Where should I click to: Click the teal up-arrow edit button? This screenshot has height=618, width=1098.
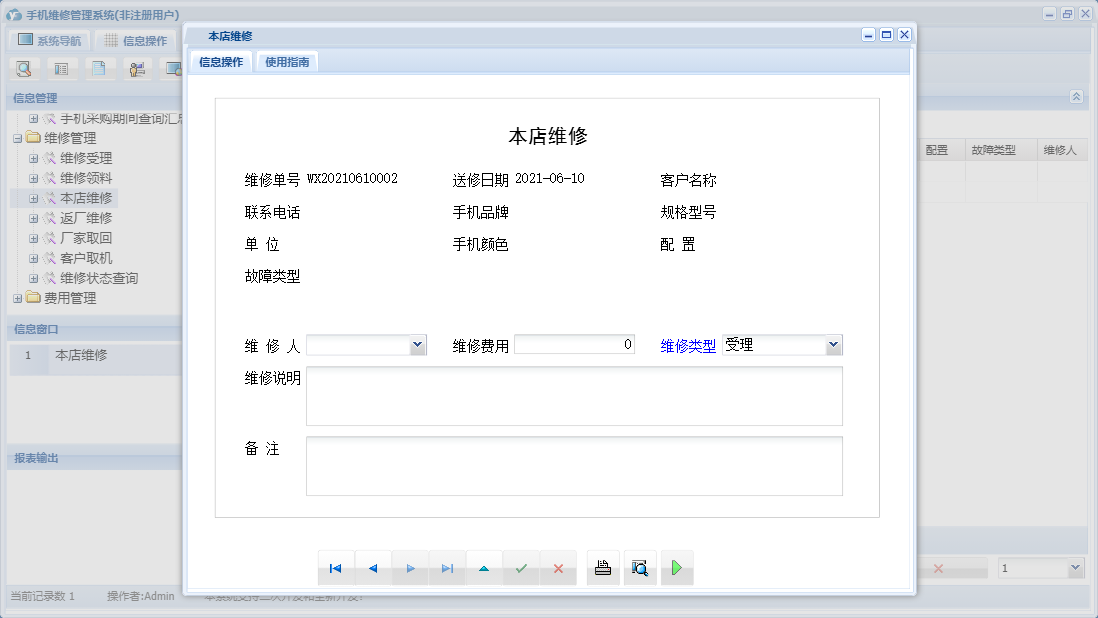point(484,568)
